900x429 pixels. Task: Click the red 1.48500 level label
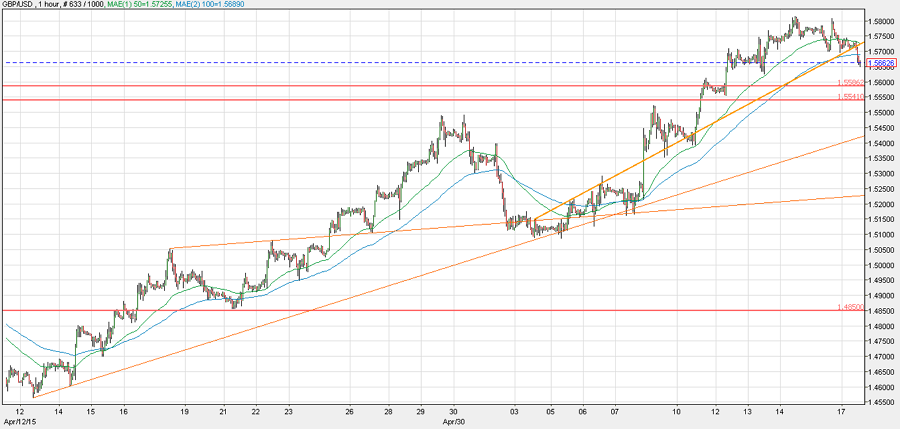click(x=851, y=307)
